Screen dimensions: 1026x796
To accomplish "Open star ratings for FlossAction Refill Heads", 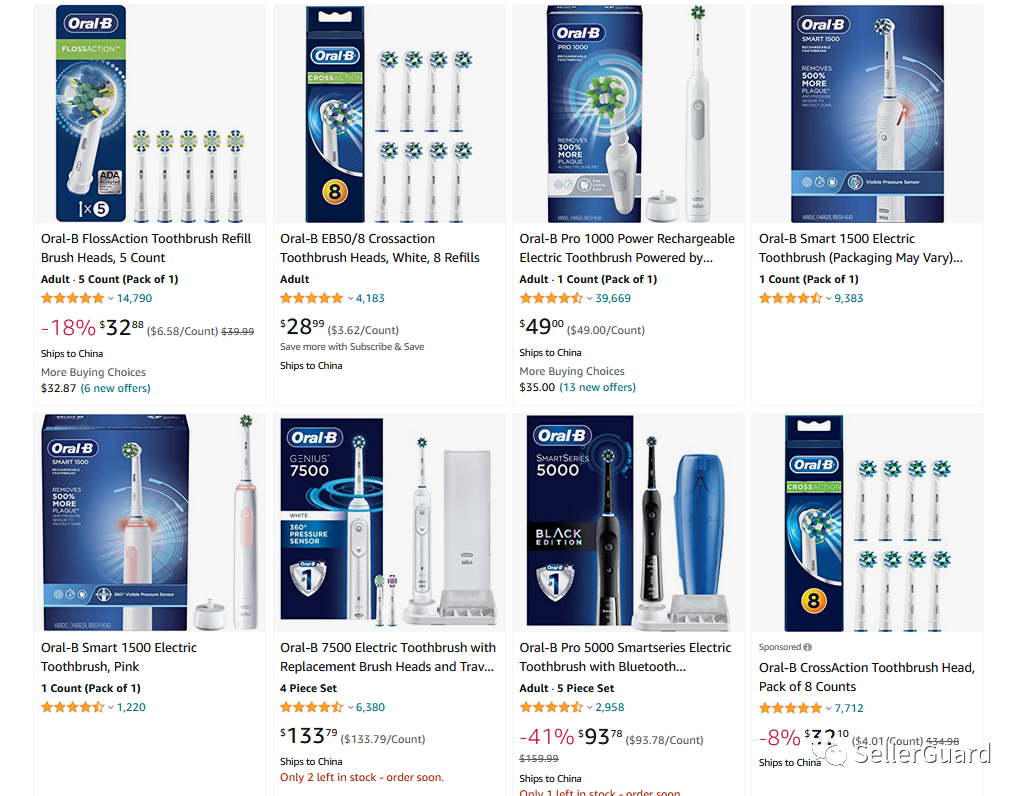I will (x=72, y=298).
